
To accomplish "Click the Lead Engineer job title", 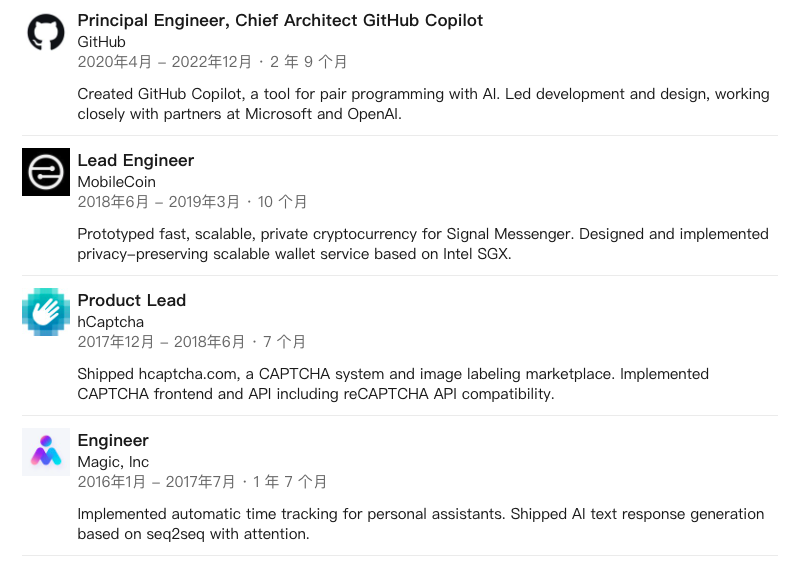I will pyautogui.click(x=136, y=161).
